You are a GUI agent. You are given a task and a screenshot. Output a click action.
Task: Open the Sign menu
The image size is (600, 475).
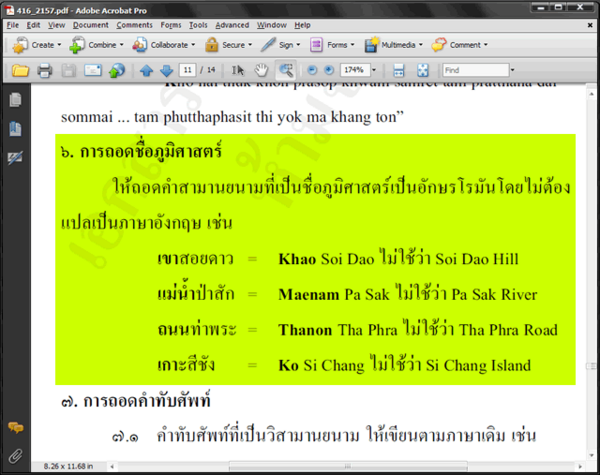(x=280, y=45)
